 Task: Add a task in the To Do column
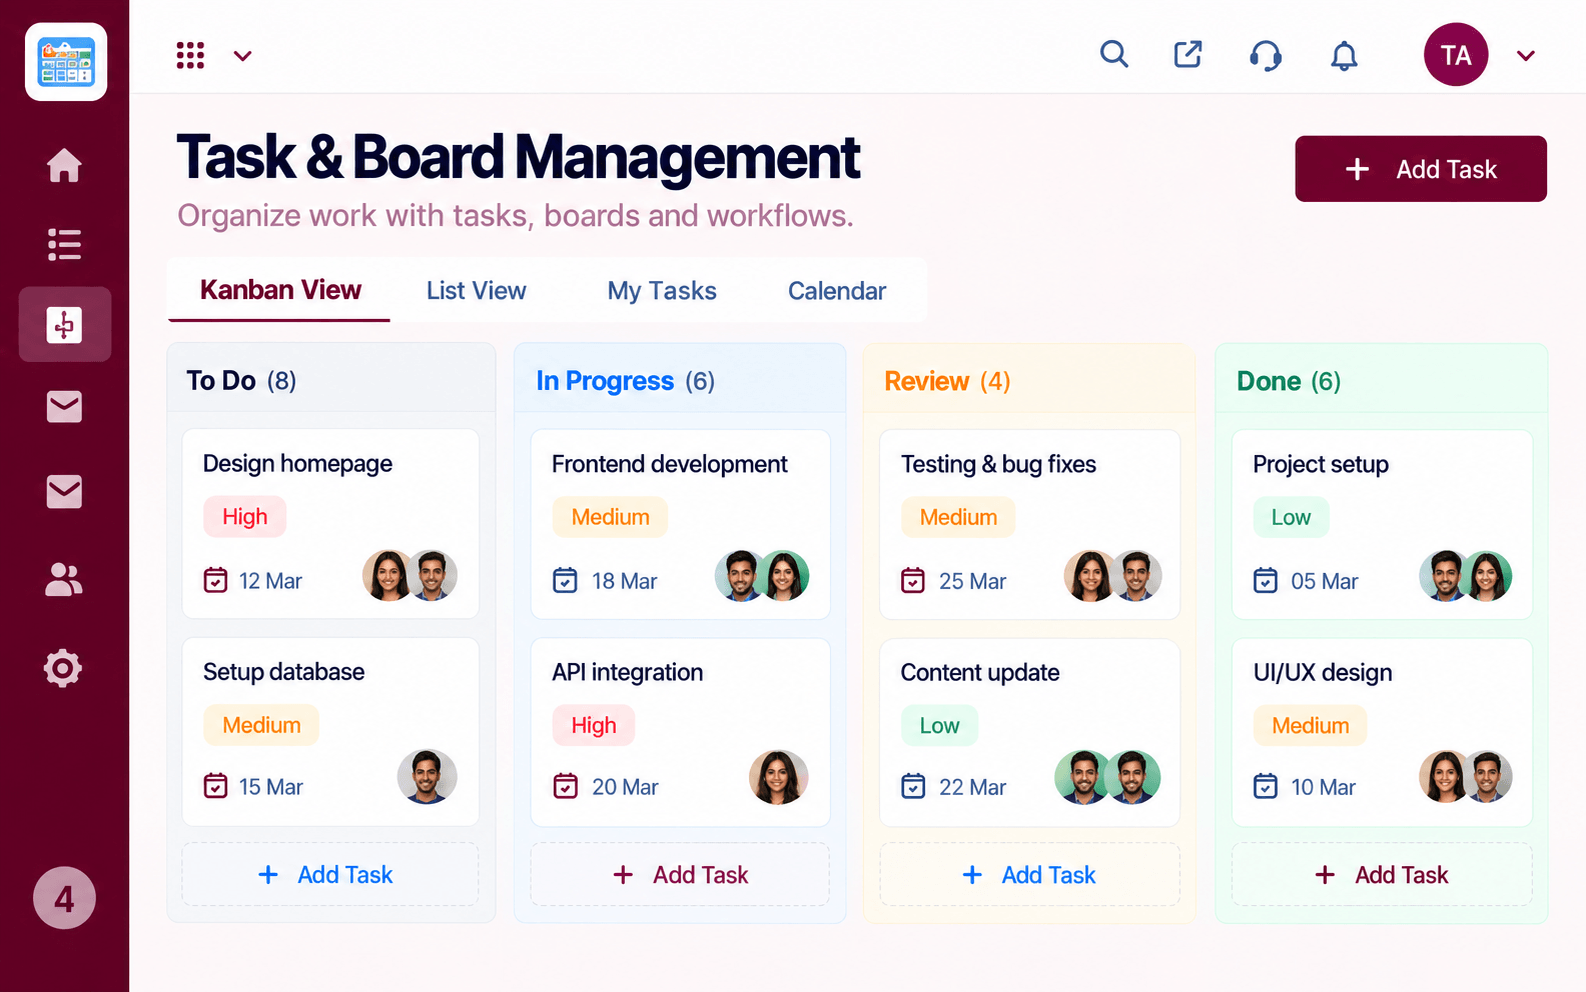tap(330, 875)
